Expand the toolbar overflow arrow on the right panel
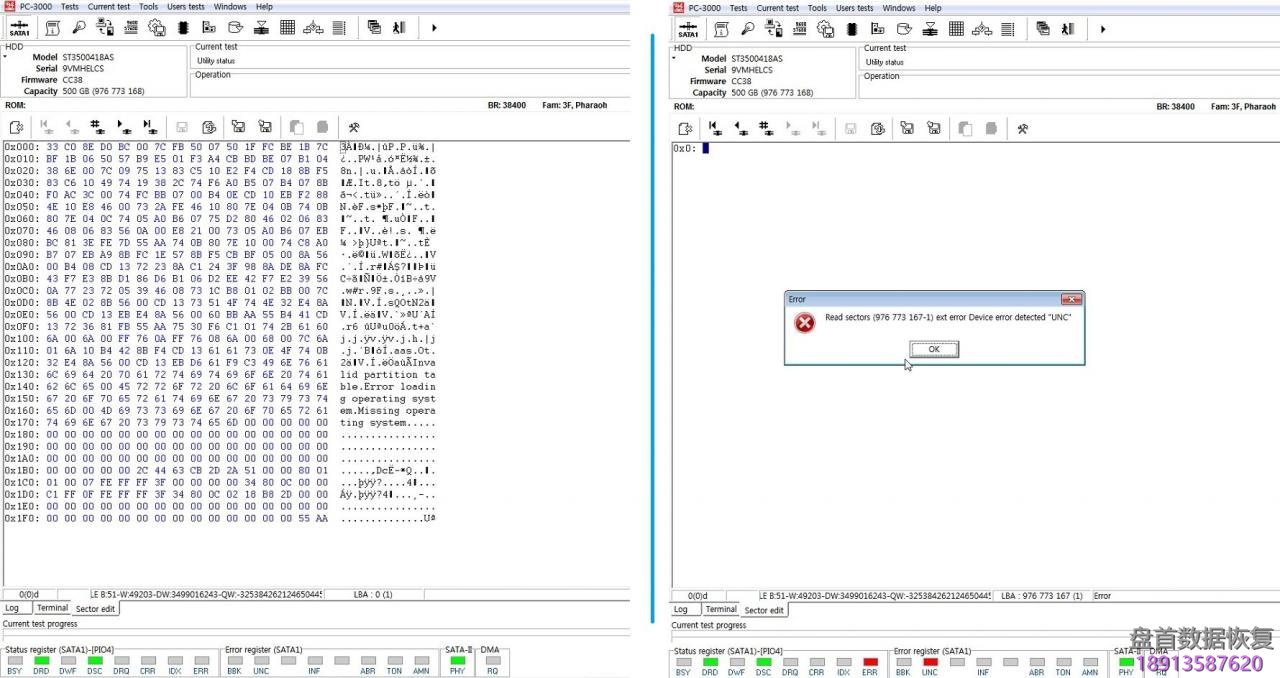 point(1101,29)
